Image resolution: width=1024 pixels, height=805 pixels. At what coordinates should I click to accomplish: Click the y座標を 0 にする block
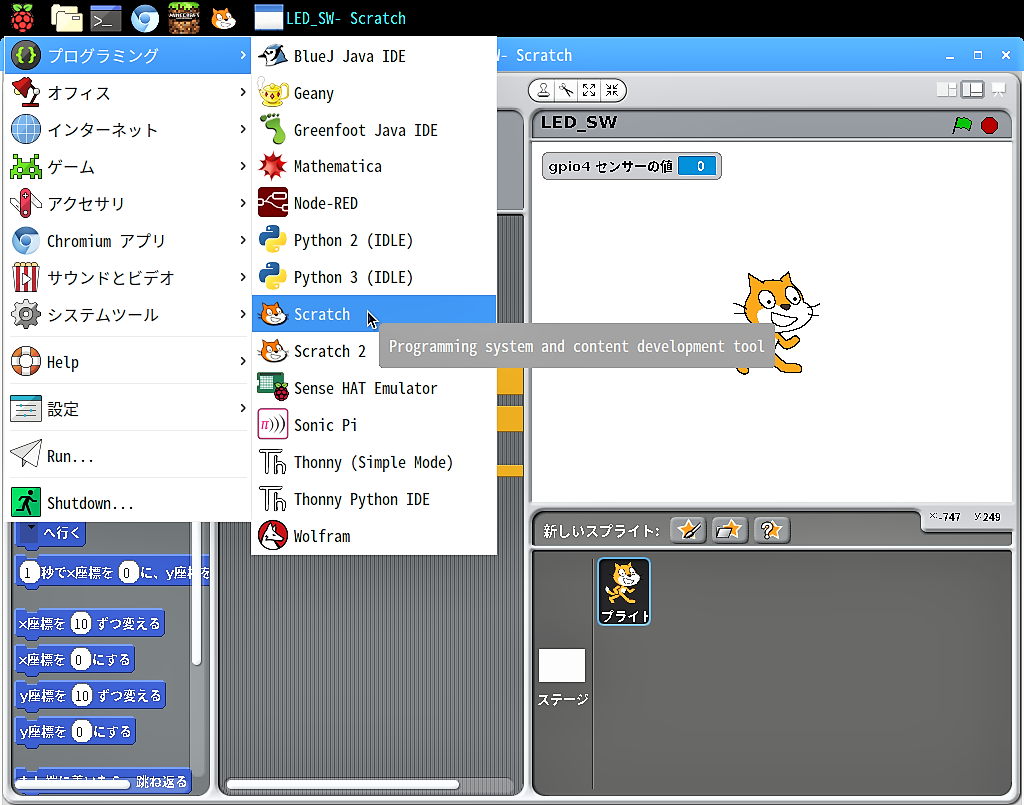point(76,732)
